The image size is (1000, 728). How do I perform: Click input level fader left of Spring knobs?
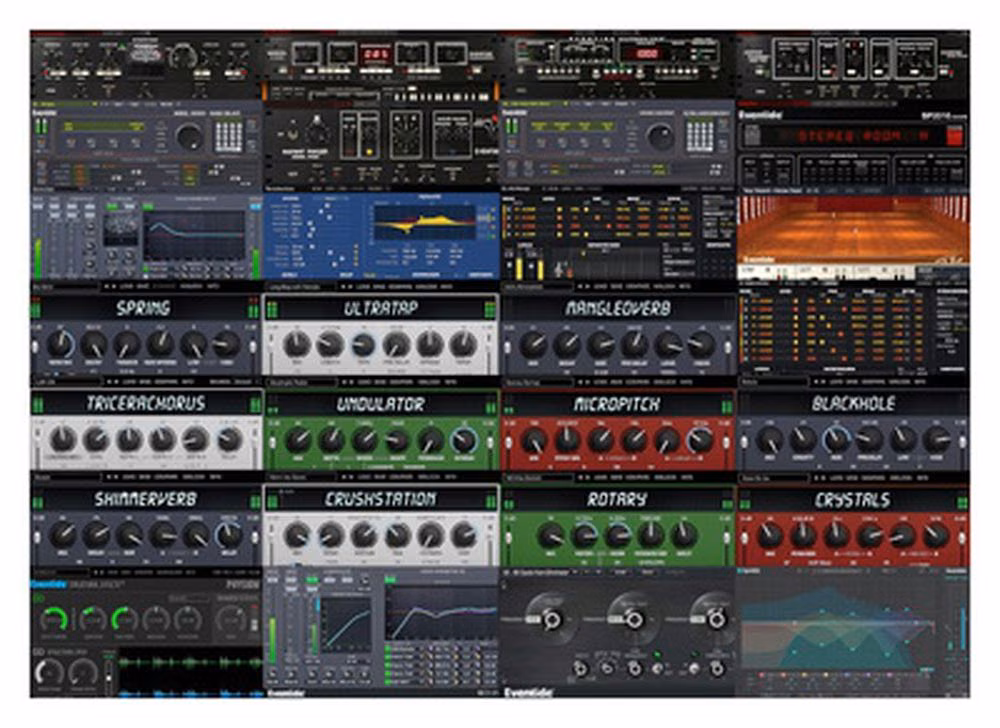click(x=36, y=347)
